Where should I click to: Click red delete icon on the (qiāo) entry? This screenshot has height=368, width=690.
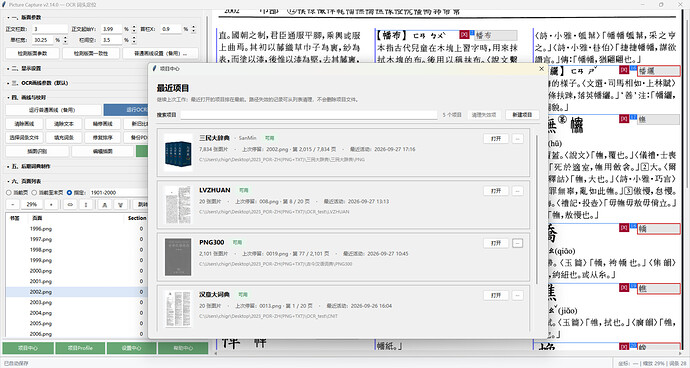click(624, 228)
